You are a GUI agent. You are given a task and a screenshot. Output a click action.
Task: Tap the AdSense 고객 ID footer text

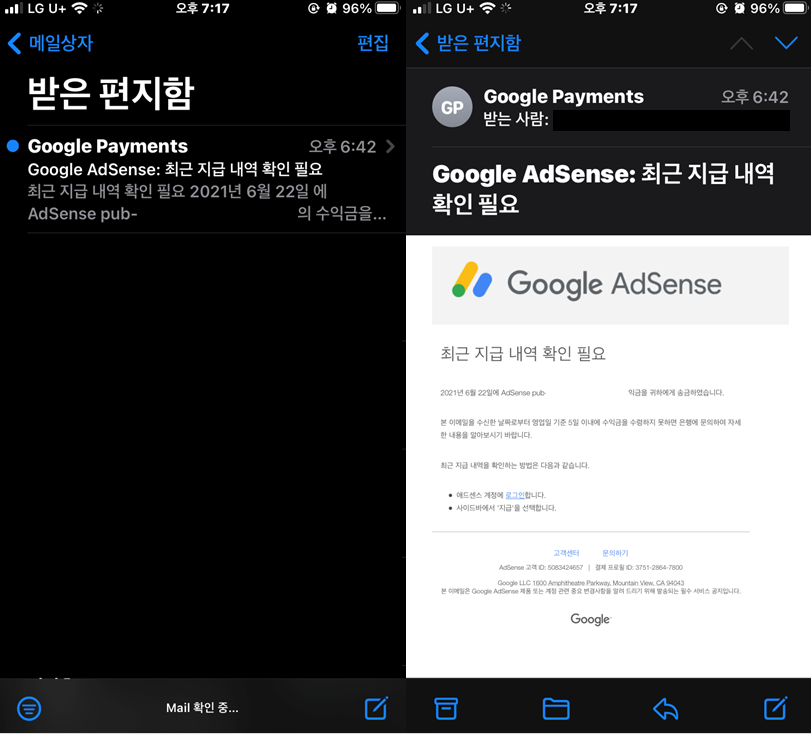pyautogui.click(x=540, y=567)
